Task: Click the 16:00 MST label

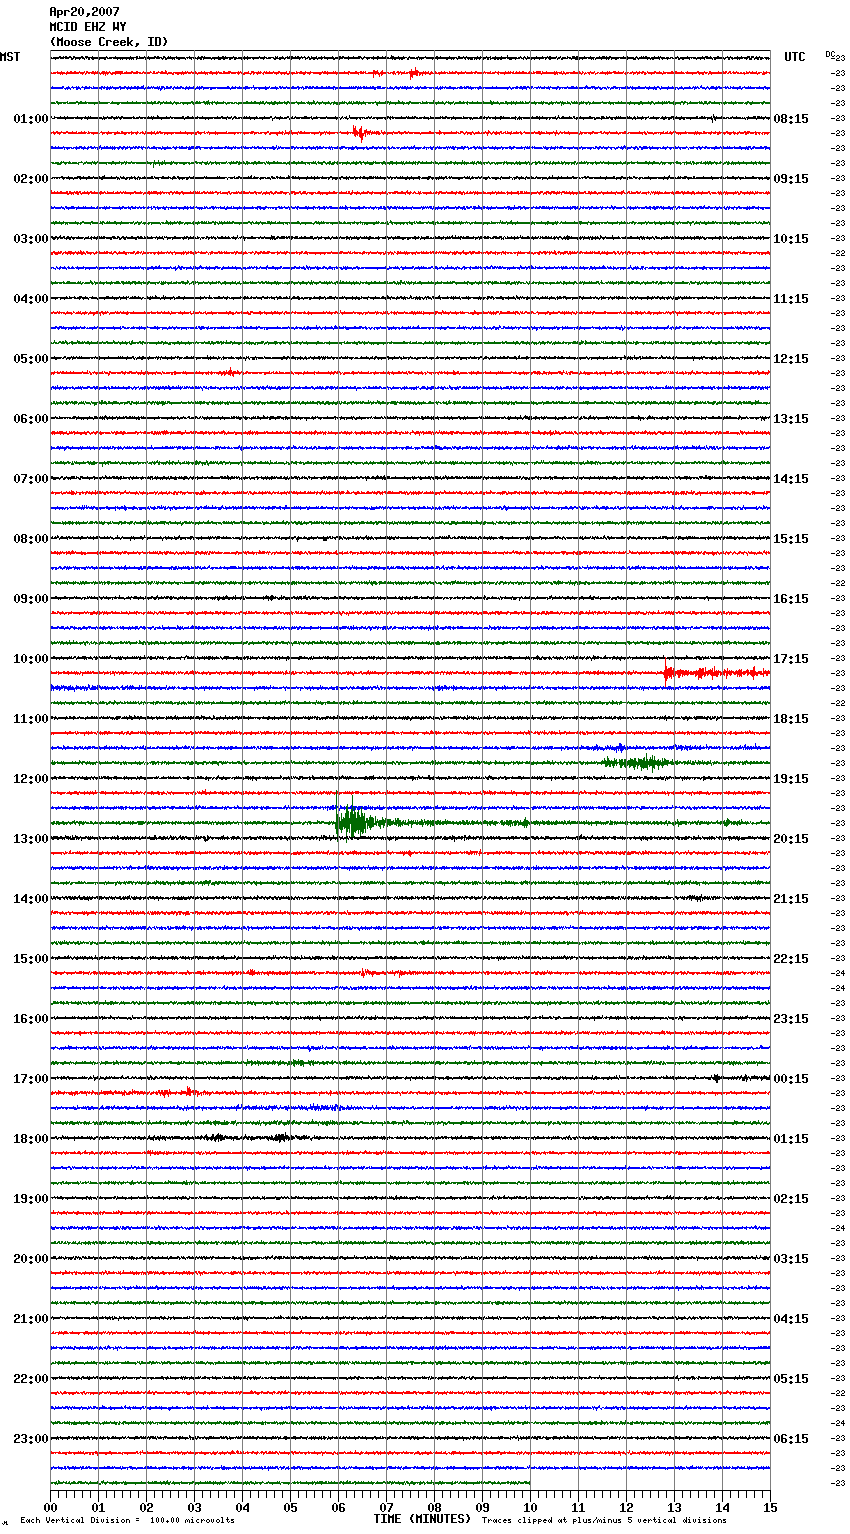Action: coord(31,1019)
